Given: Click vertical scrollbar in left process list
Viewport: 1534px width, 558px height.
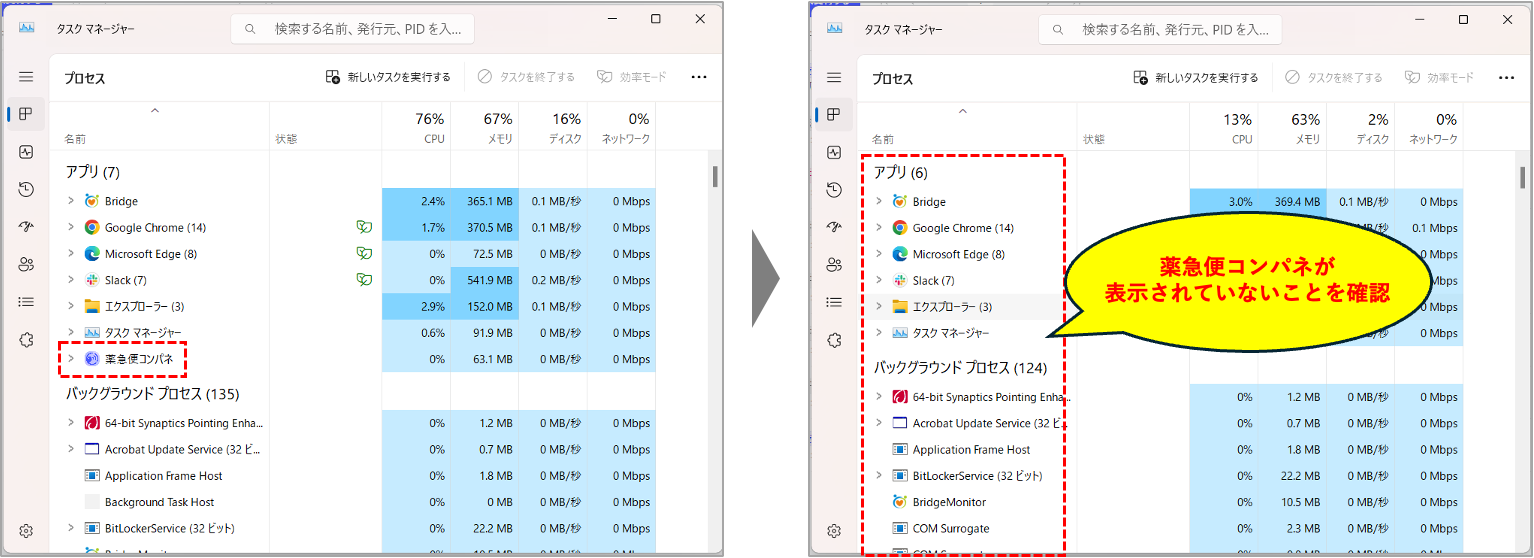Looking at the screenshot, I should click(715, 178).
